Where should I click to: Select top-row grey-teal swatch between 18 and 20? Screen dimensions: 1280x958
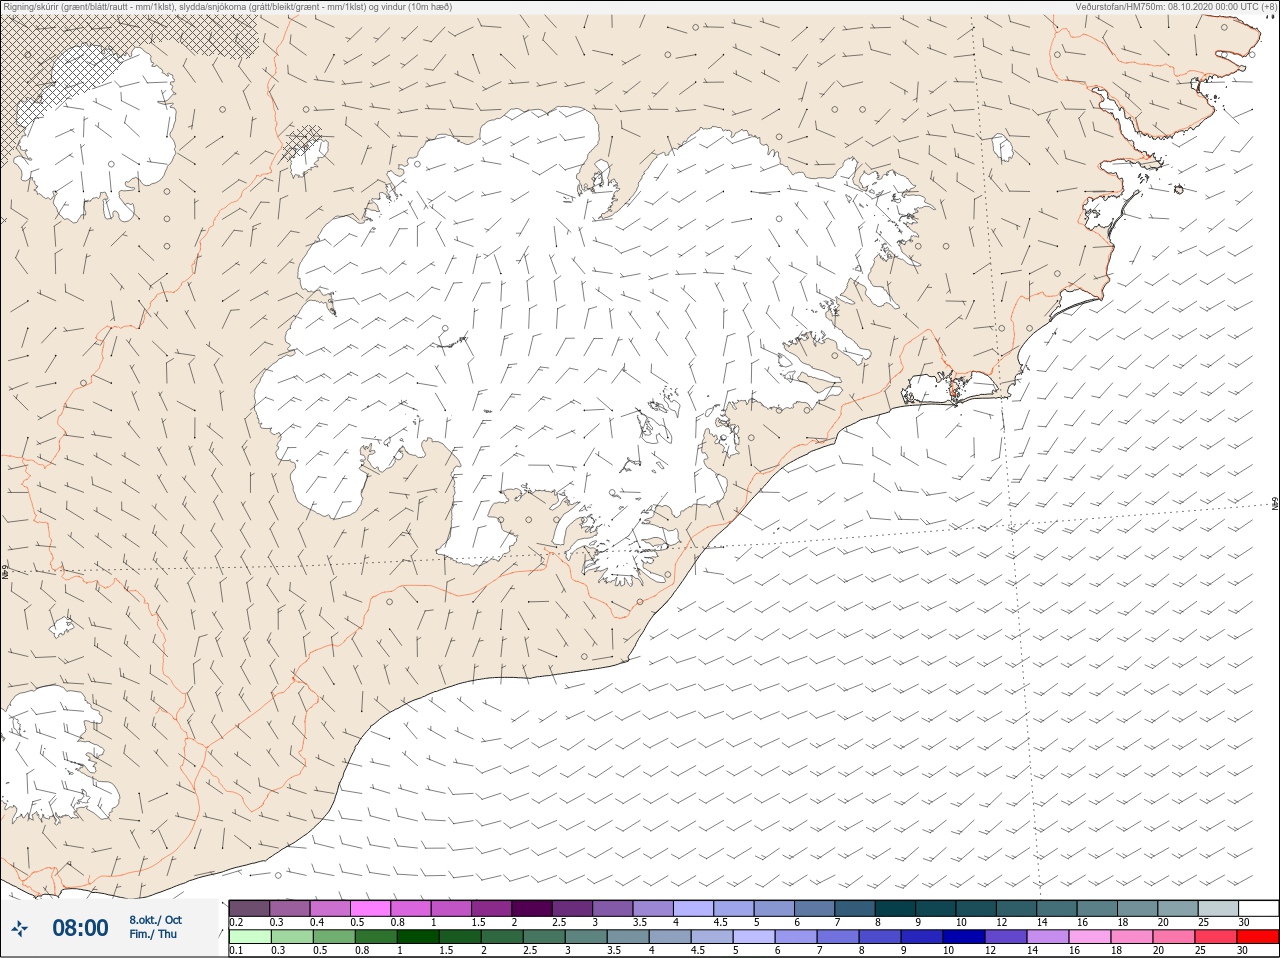coord(1137,908)
